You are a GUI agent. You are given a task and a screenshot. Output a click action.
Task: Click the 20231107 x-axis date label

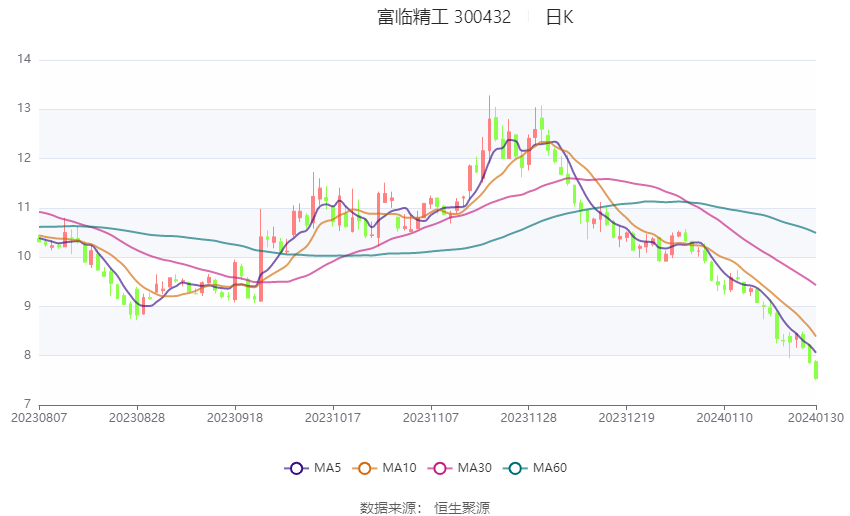(431, 418)
